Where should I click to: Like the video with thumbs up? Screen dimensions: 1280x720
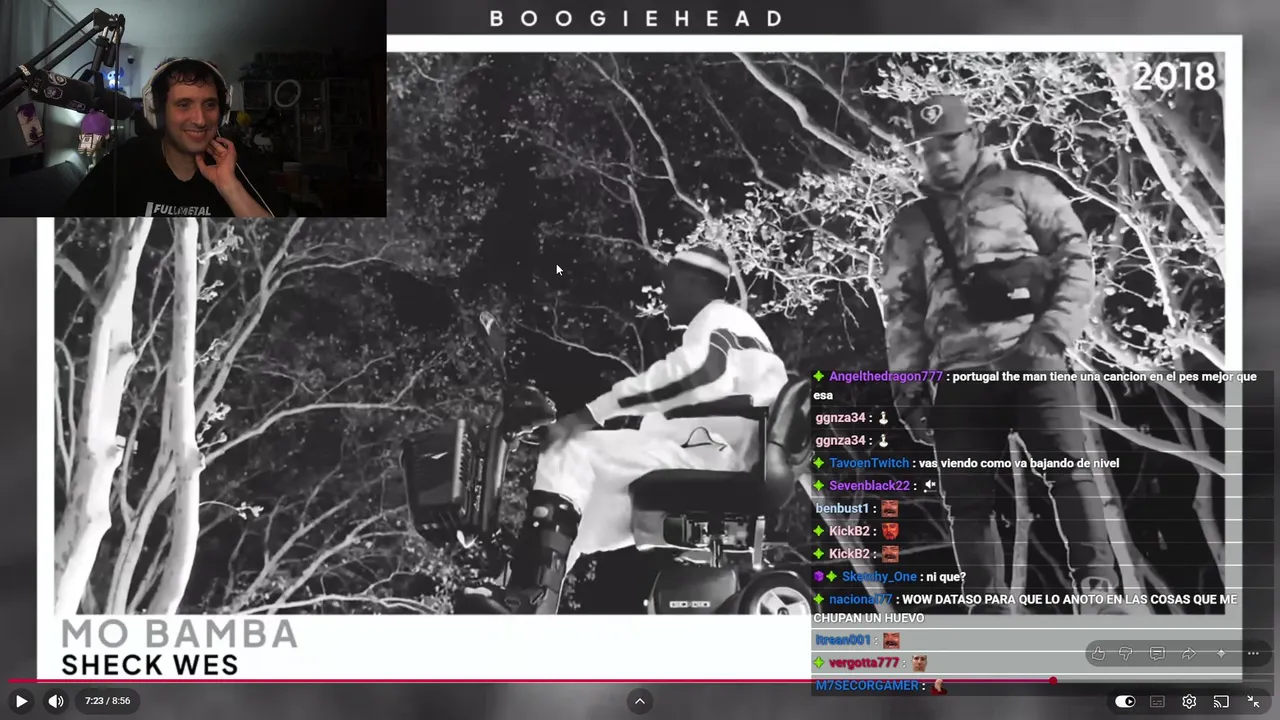point(1098,654)
